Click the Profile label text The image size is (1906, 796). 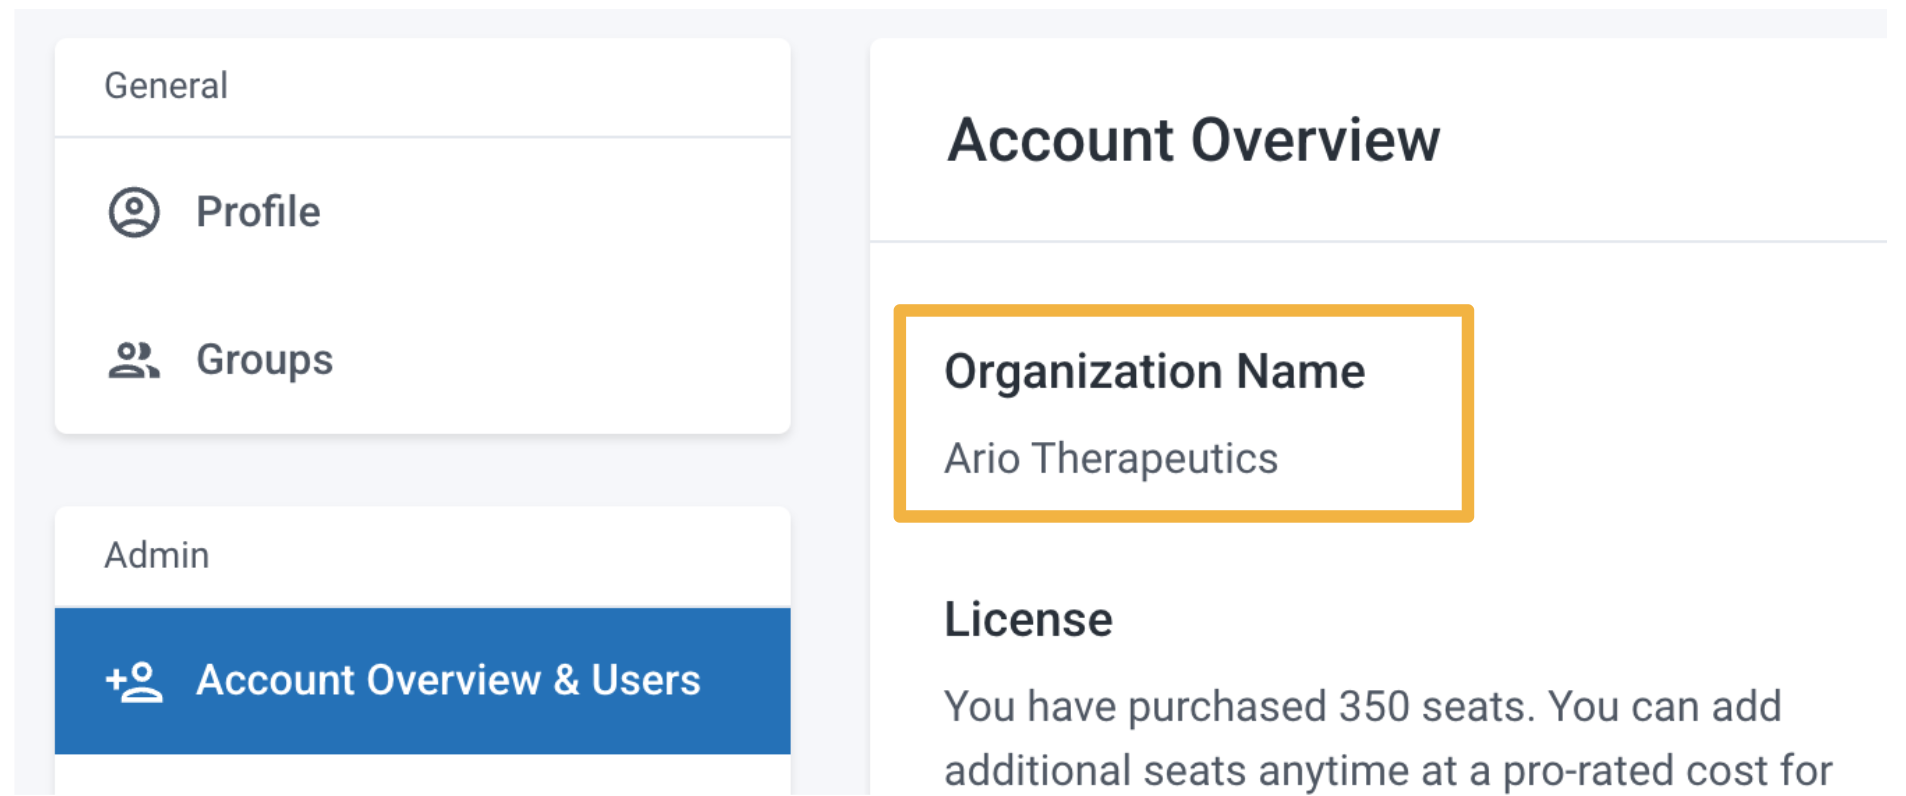258,212
